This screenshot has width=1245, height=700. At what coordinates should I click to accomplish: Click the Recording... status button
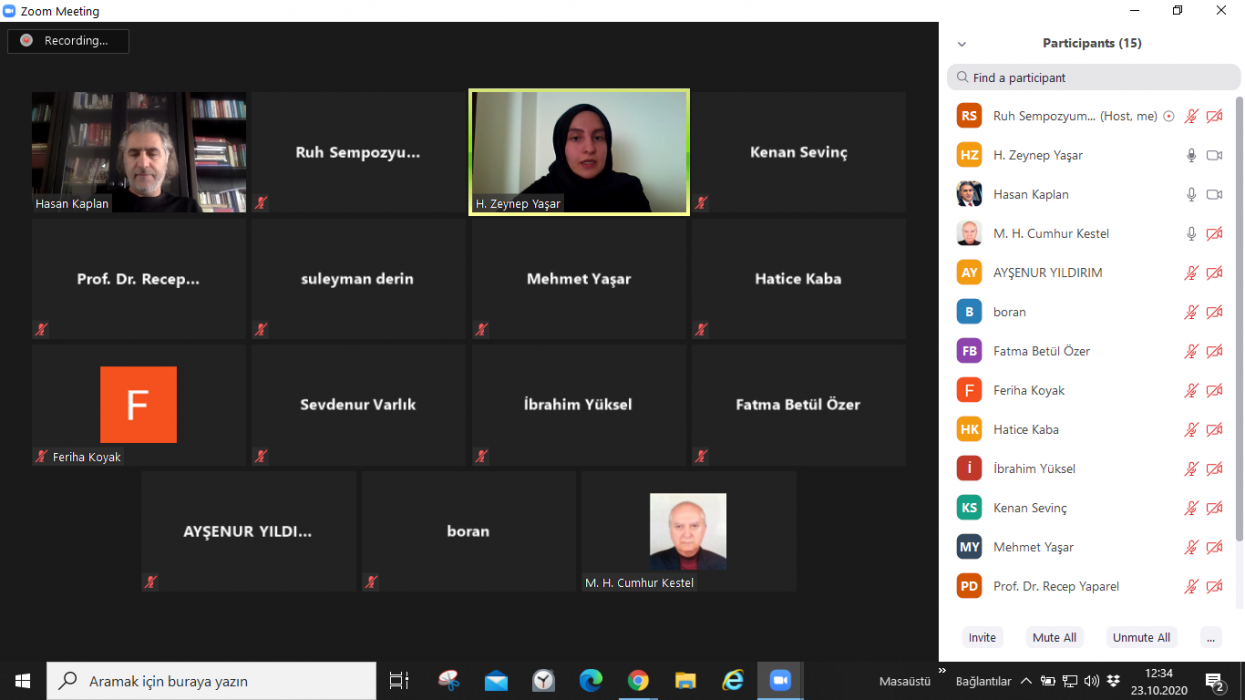point(68,41)
